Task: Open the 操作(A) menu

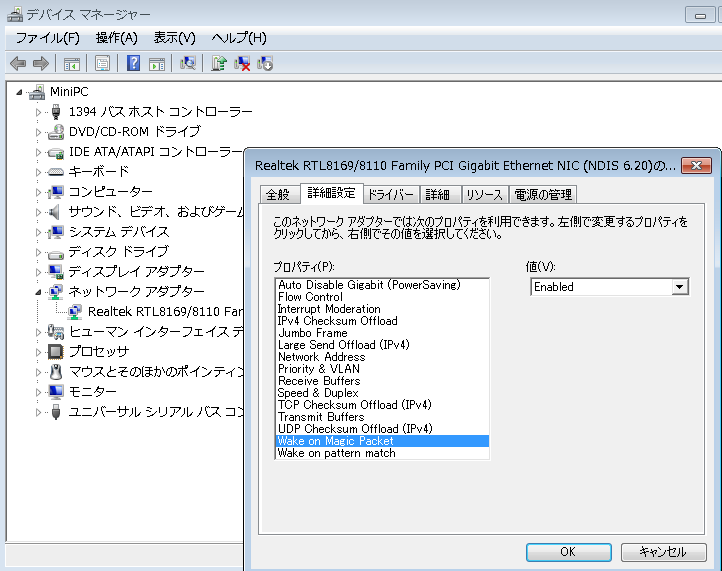Action: pyautogui.click(x=116, y=38)
